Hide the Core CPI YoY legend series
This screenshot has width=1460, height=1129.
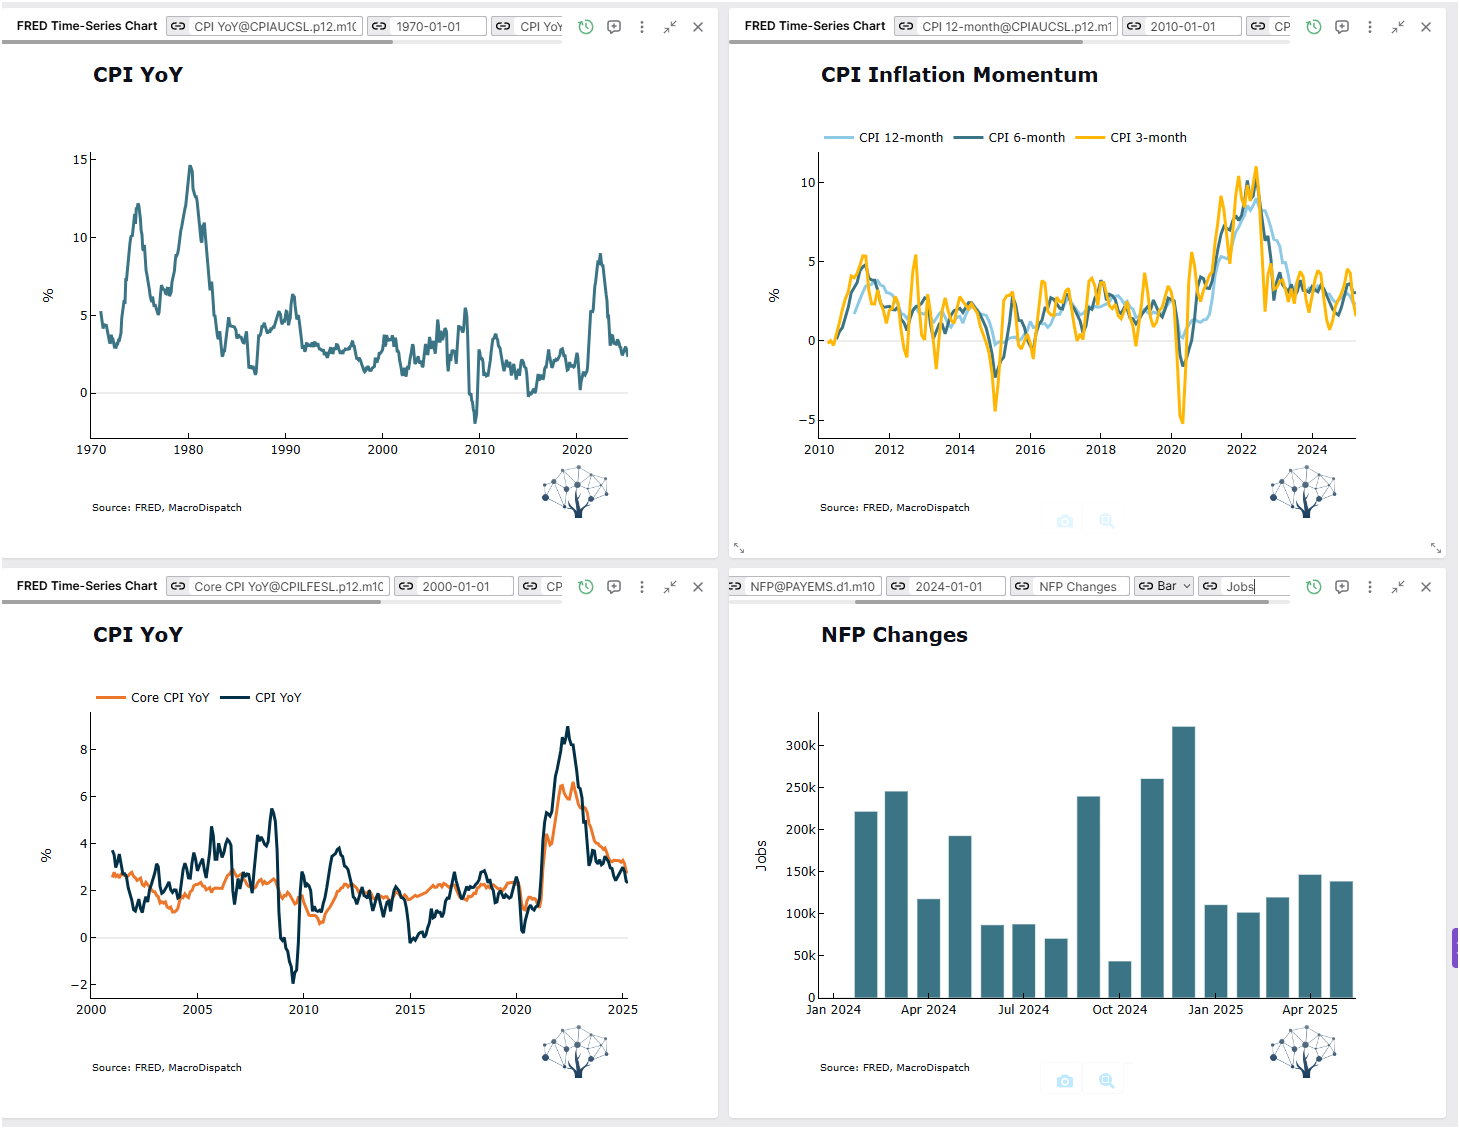click(x=169, y=698)
